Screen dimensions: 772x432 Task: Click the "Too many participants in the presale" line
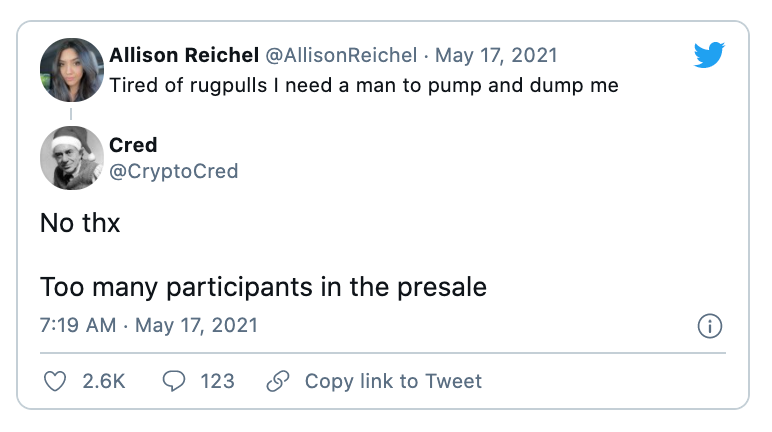263,288
